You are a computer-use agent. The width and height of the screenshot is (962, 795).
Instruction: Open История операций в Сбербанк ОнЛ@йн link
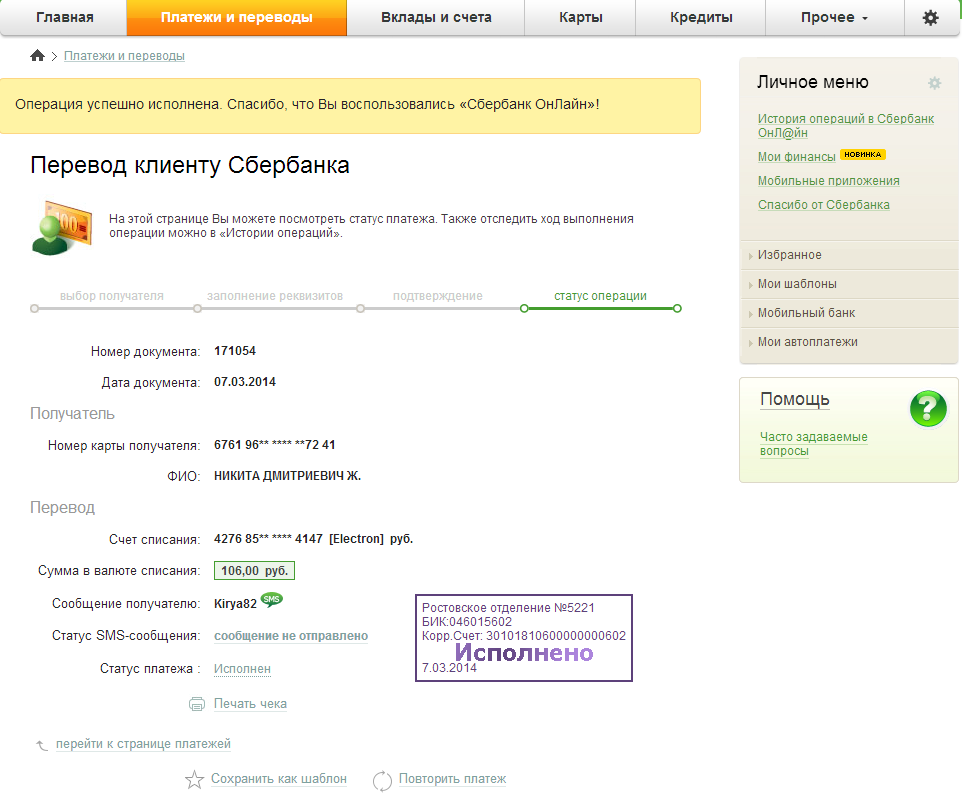pos(845,126)
